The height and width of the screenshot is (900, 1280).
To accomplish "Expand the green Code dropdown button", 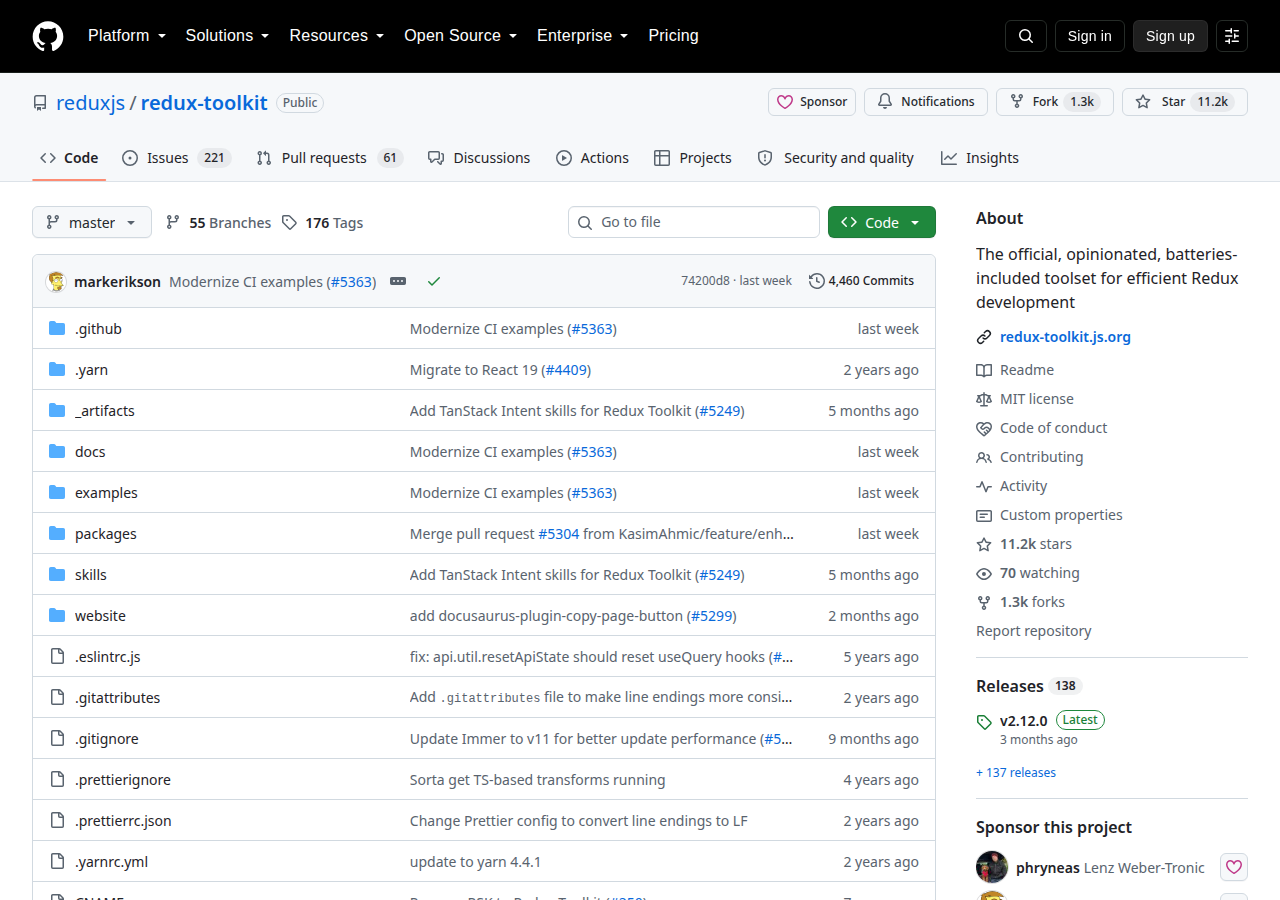I will point(882,222).
